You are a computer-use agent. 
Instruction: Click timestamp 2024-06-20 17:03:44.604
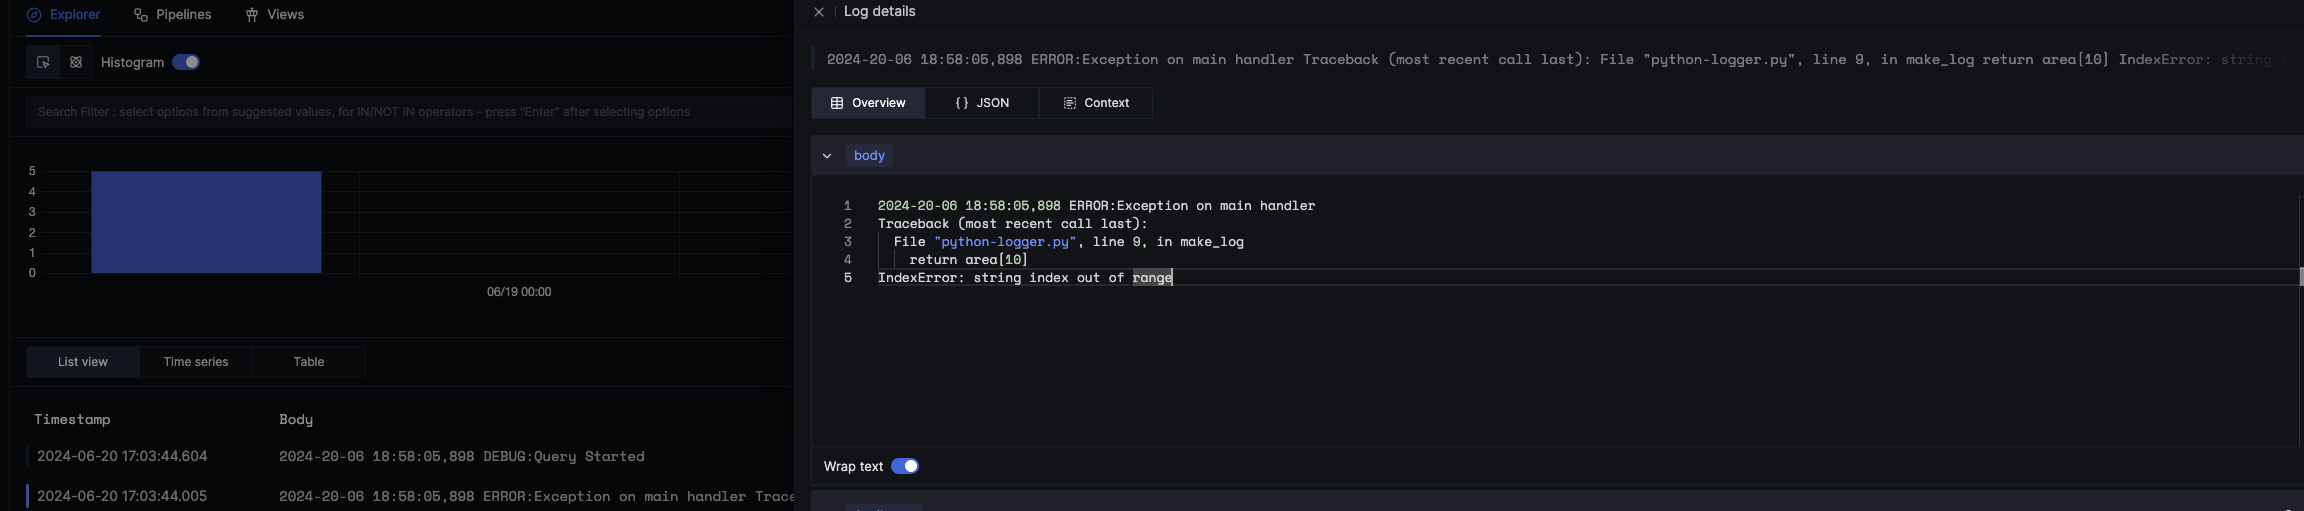tap(122, 456)
